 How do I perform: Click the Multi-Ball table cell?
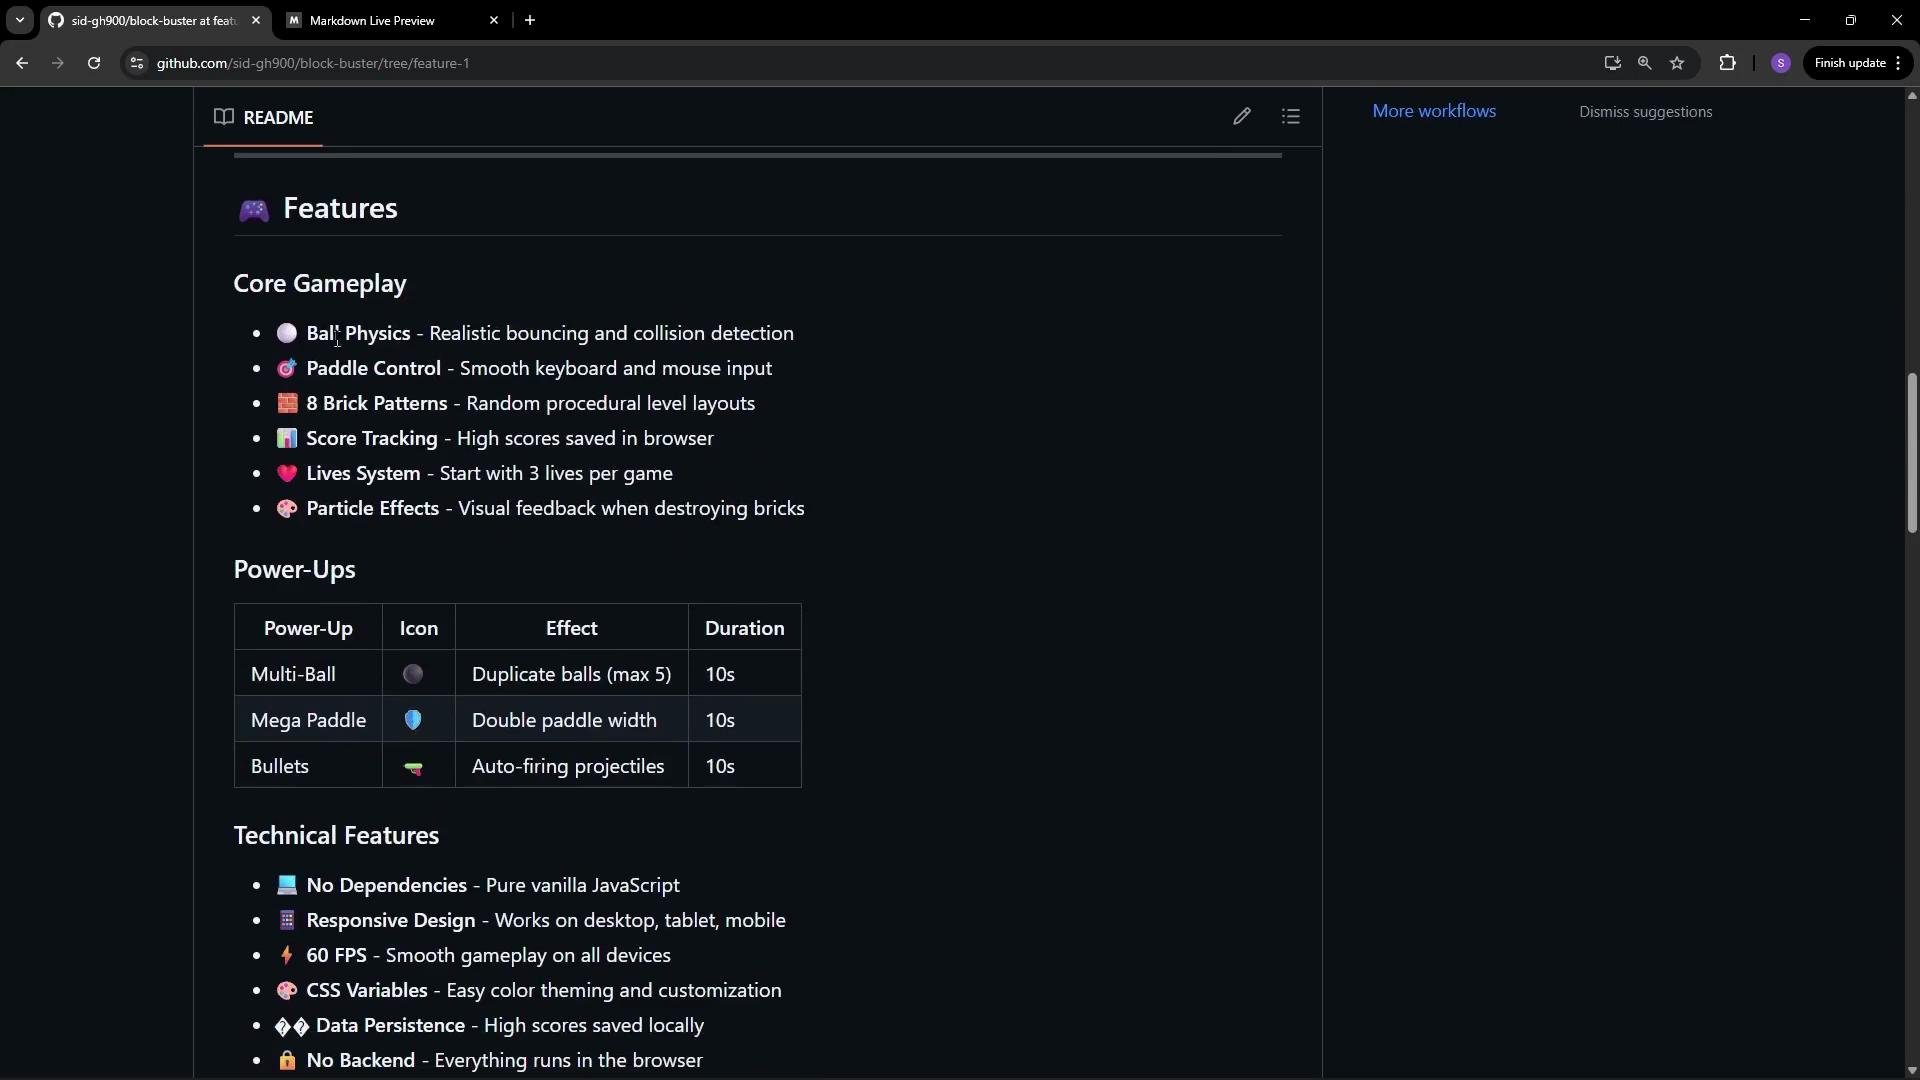[308, 674]
